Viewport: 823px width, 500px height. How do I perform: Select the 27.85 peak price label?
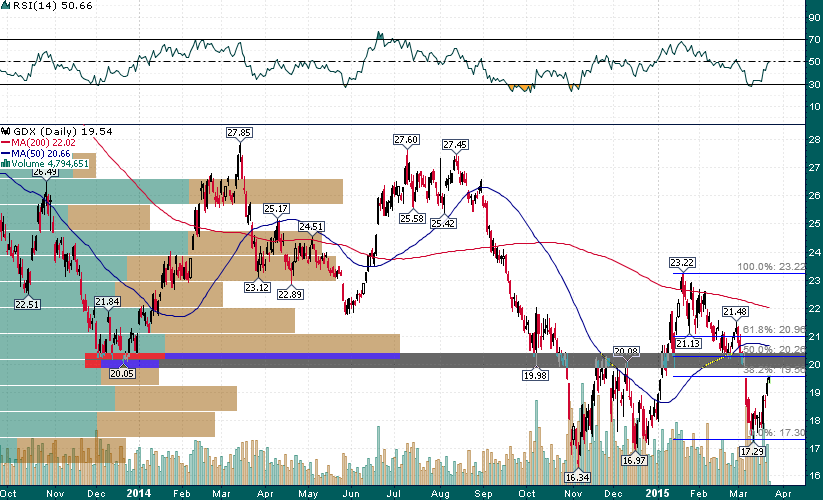click(239, 133)
